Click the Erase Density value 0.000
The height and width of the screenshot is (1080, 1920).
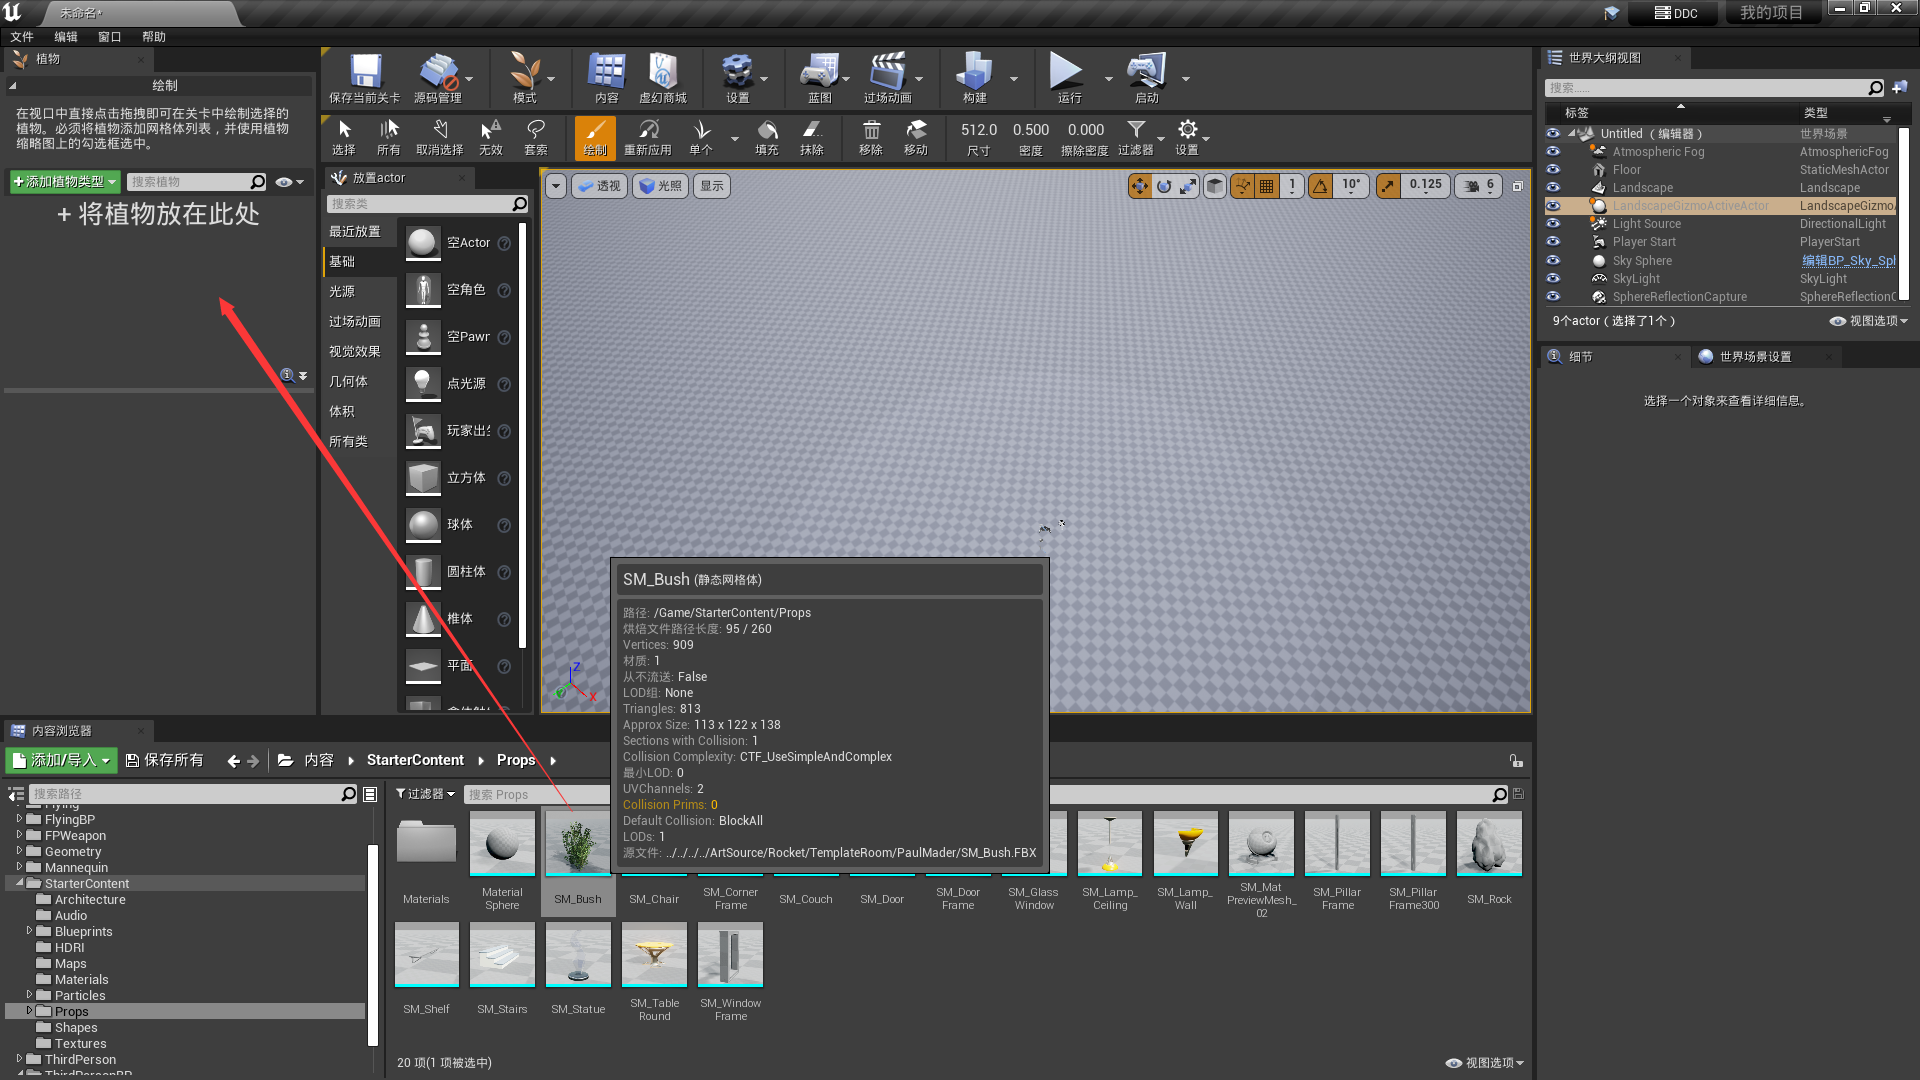coord(1086,130)
